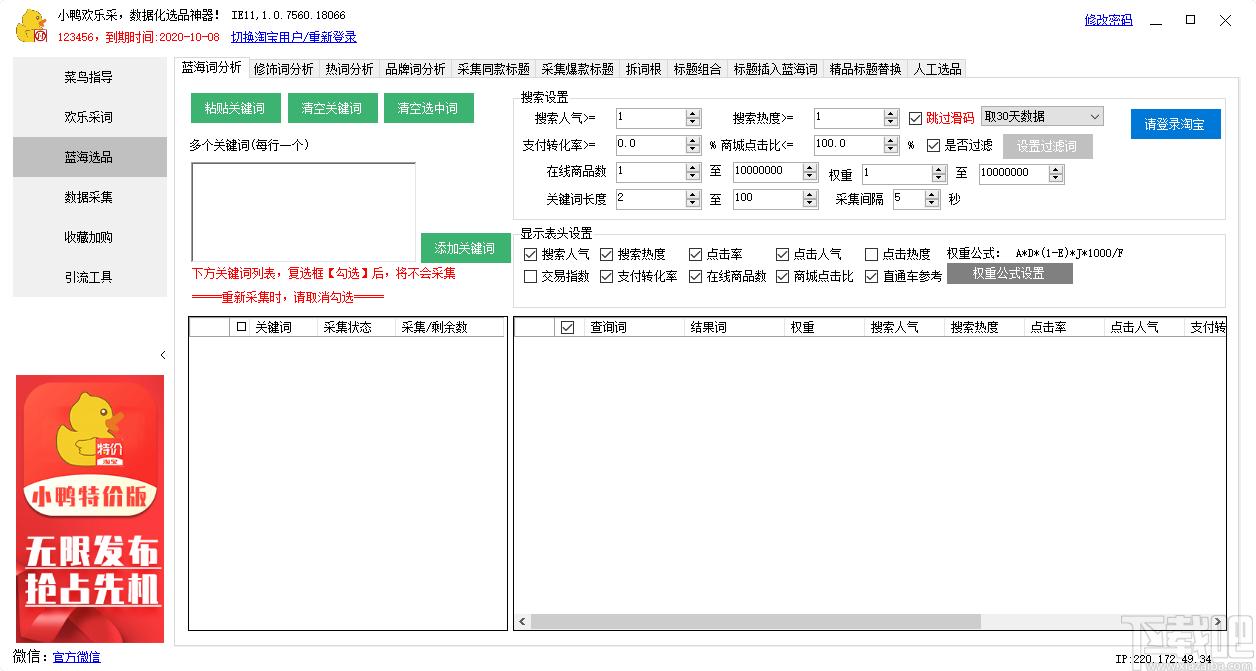1256x671 pixels.
Task: Click the stepper of 在线商品数 maximum field
Action: click(x=810, y=172)
